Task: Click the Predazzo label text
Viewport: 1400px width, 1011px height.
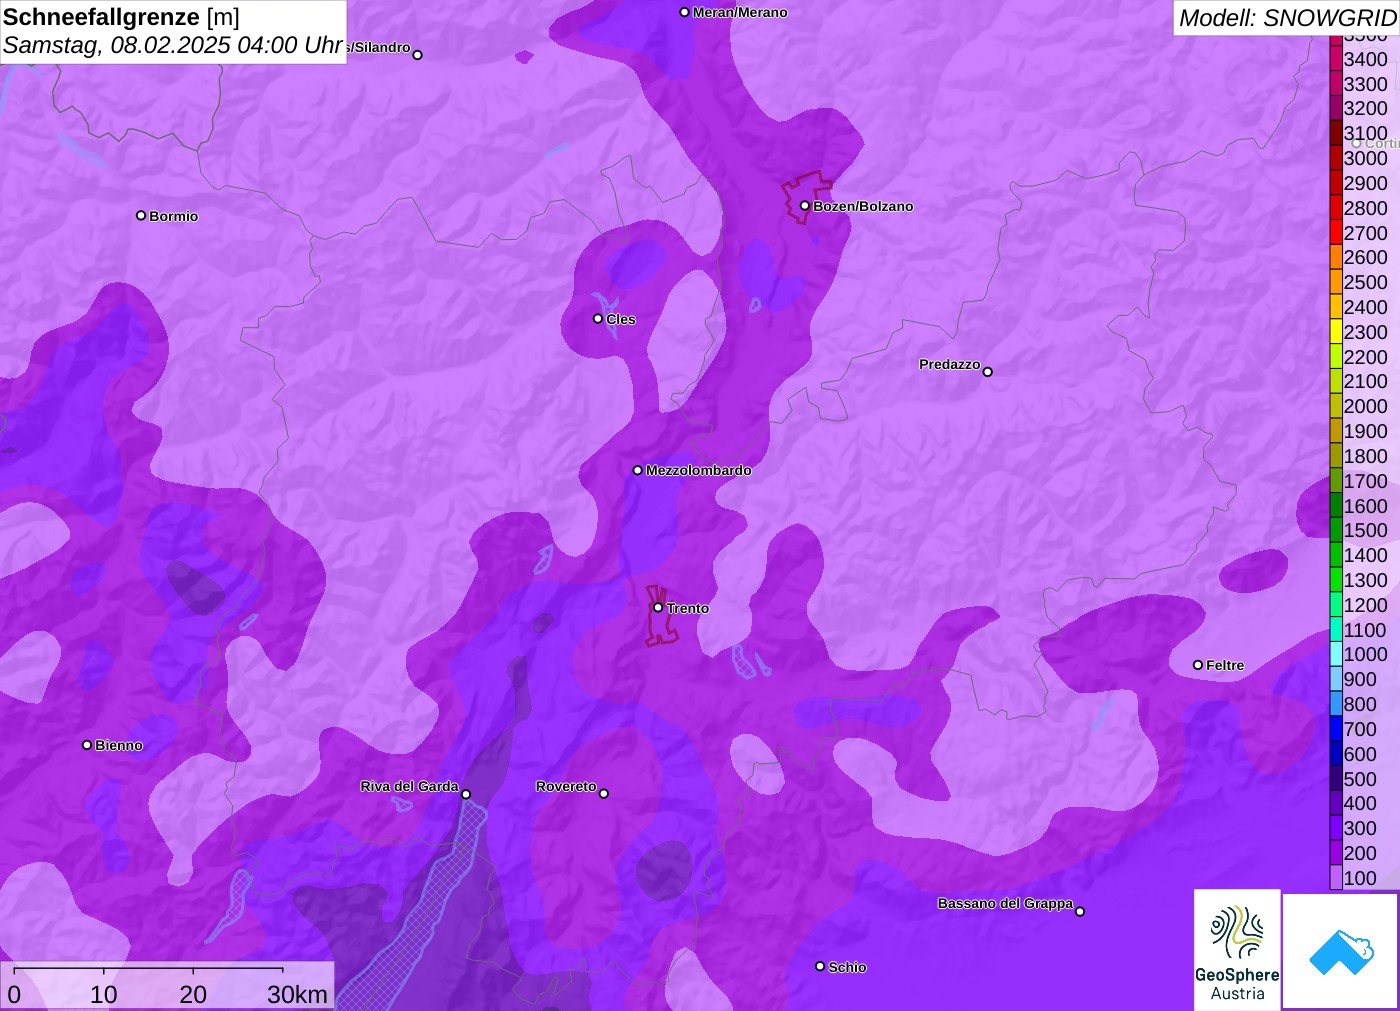Action: (949, 364)
